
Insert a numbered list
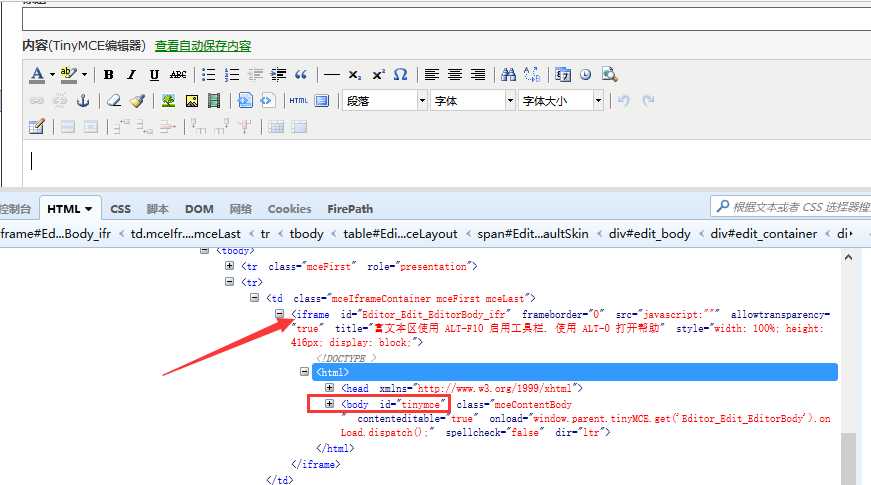[x=232, y=75]
